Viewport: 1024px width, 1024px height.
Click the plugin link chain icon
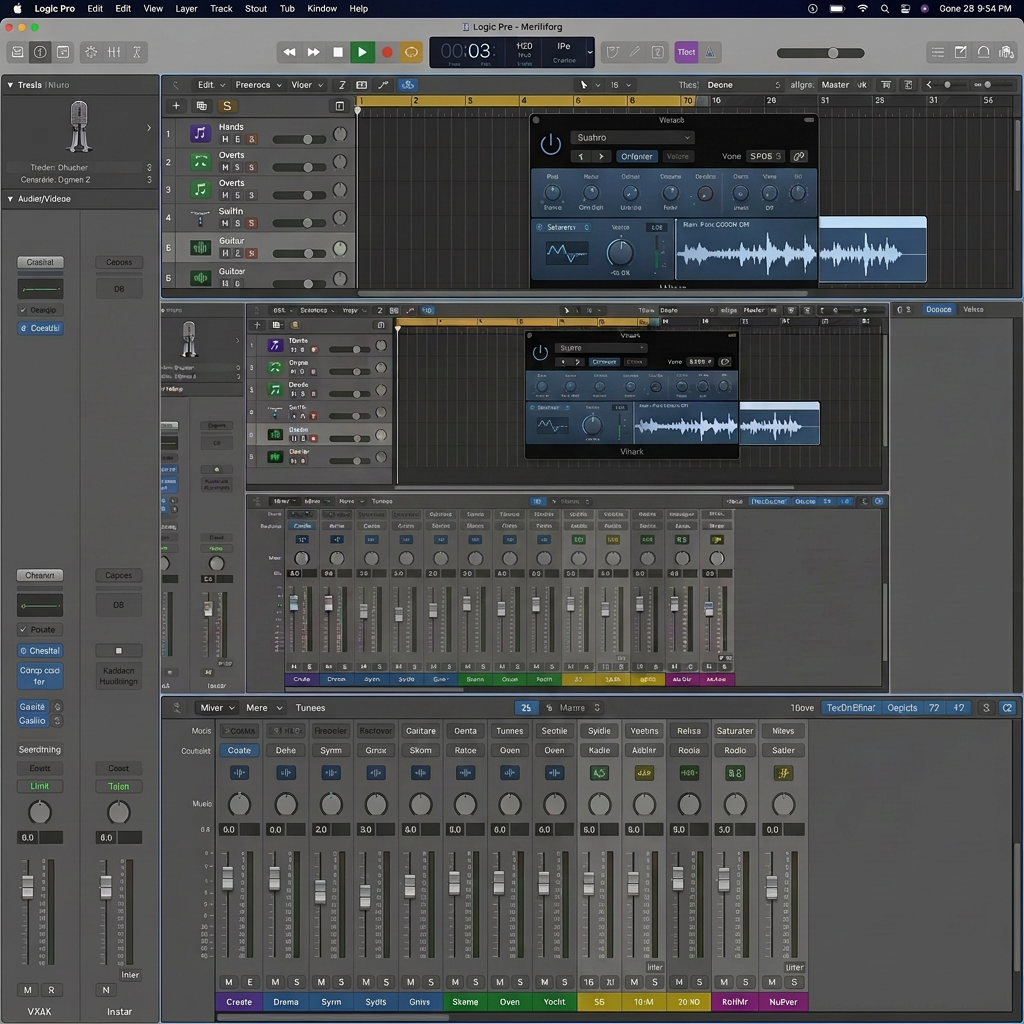tap(798, 156)
